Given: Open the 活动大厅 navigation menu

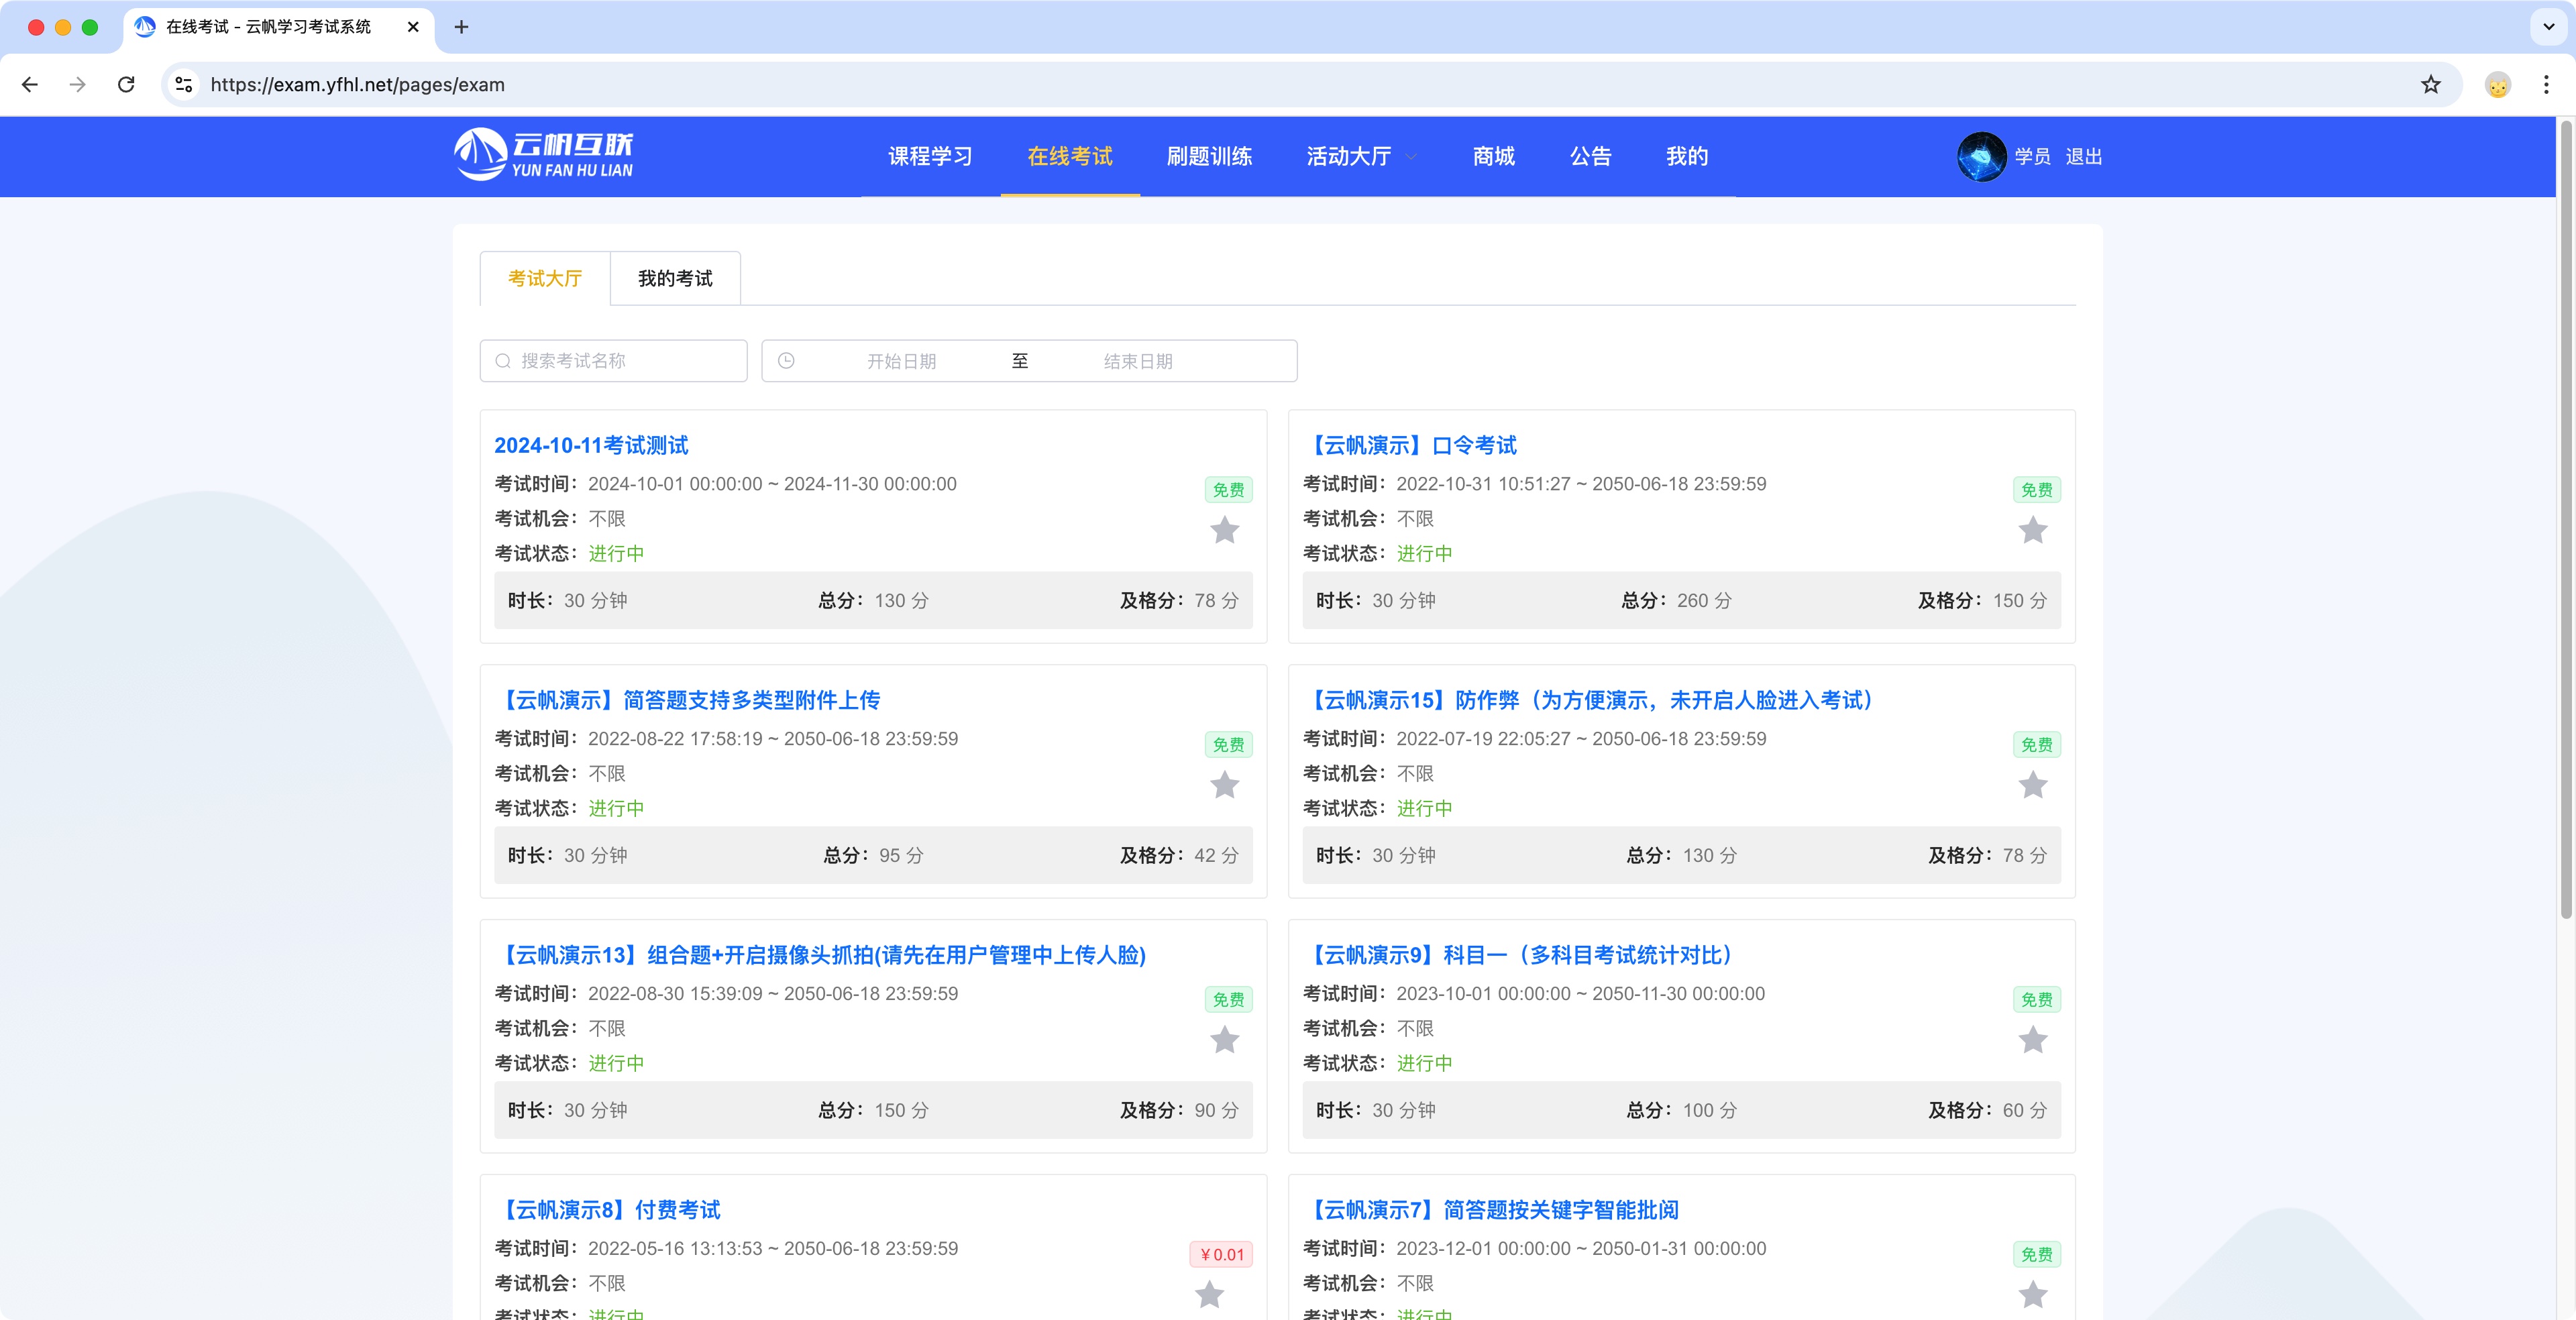Looking at the screenshot, I should pos(1348,157).
